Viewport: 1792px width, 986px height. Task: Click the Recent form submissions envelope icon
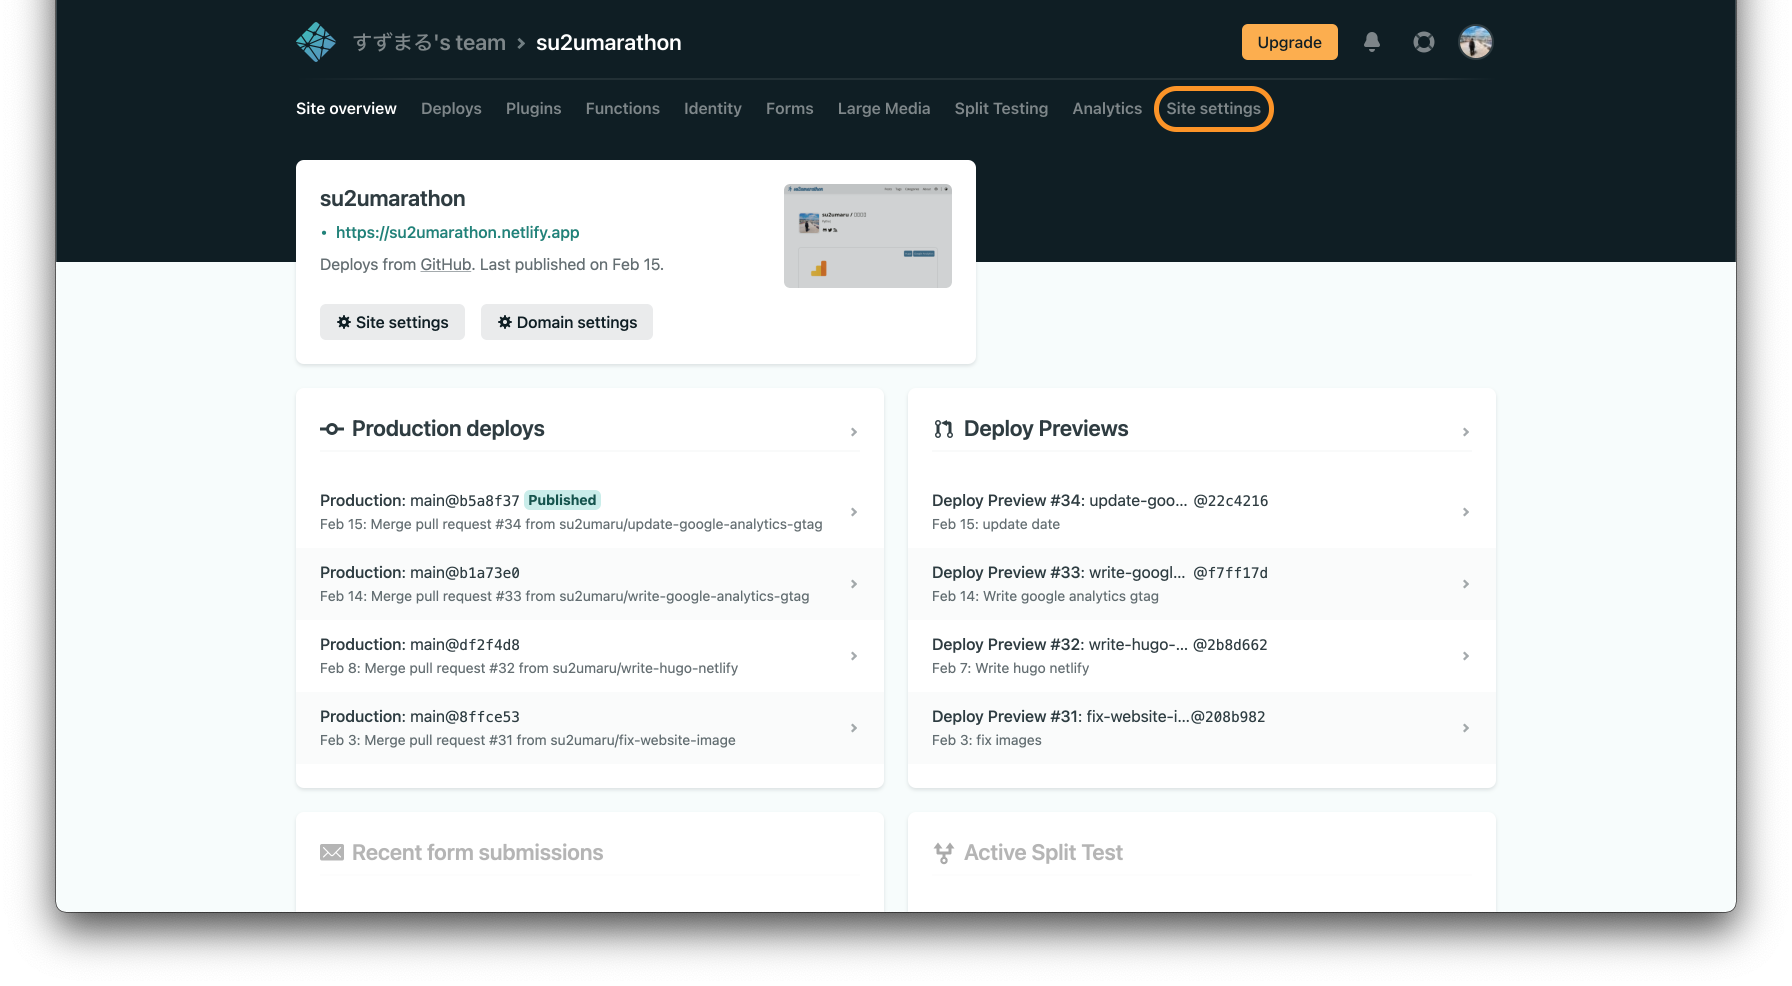click(x=332, y=852)
